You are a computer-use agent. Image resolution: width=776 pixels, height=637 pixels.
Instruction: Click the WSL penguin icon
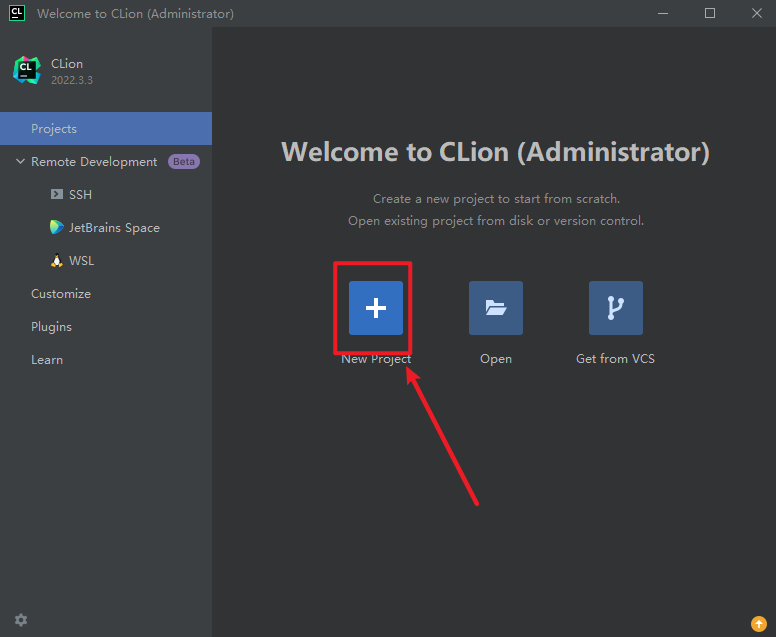pyautogui.click(x=57, y=260)
